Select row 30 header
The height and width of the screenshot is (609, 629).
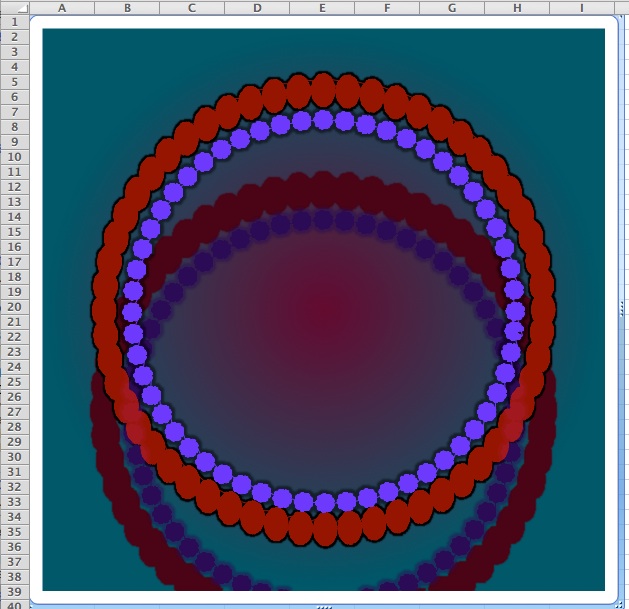[x=14, y=457]
